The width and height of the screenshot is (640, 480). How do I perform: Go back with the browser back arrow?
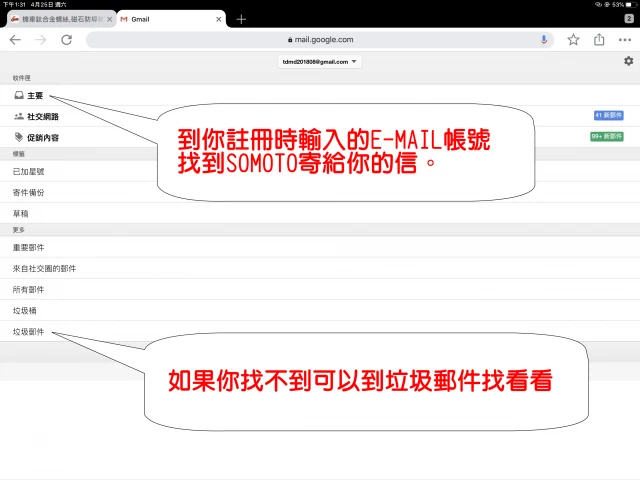[15, 40]
